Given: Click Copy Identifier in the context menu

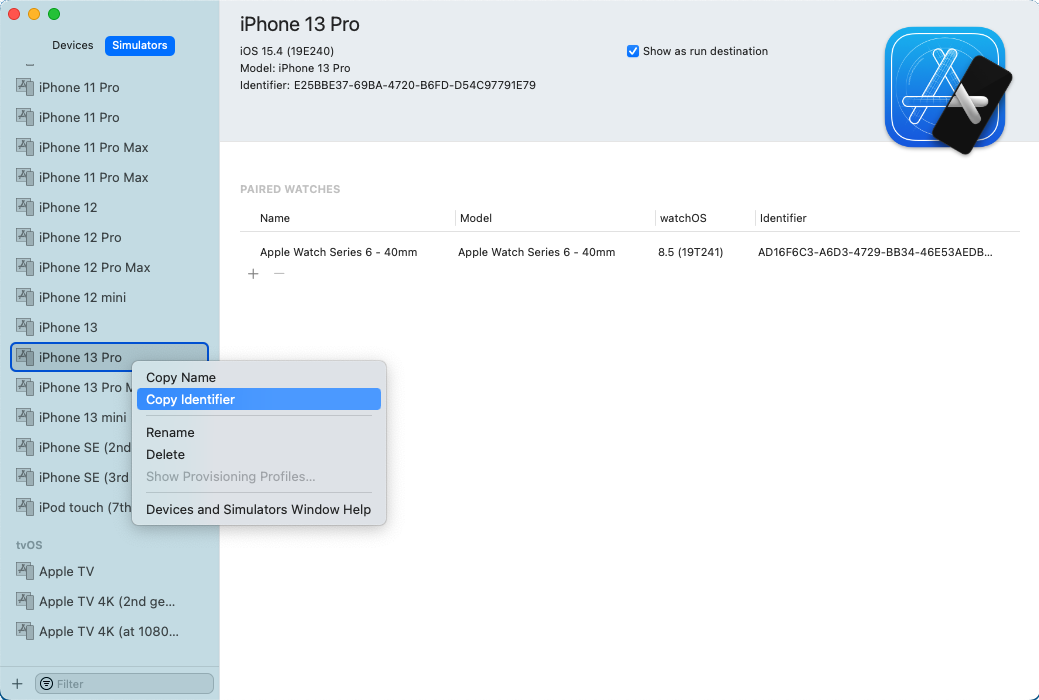Looking at the screenshot, I should [x=189, y=399].
